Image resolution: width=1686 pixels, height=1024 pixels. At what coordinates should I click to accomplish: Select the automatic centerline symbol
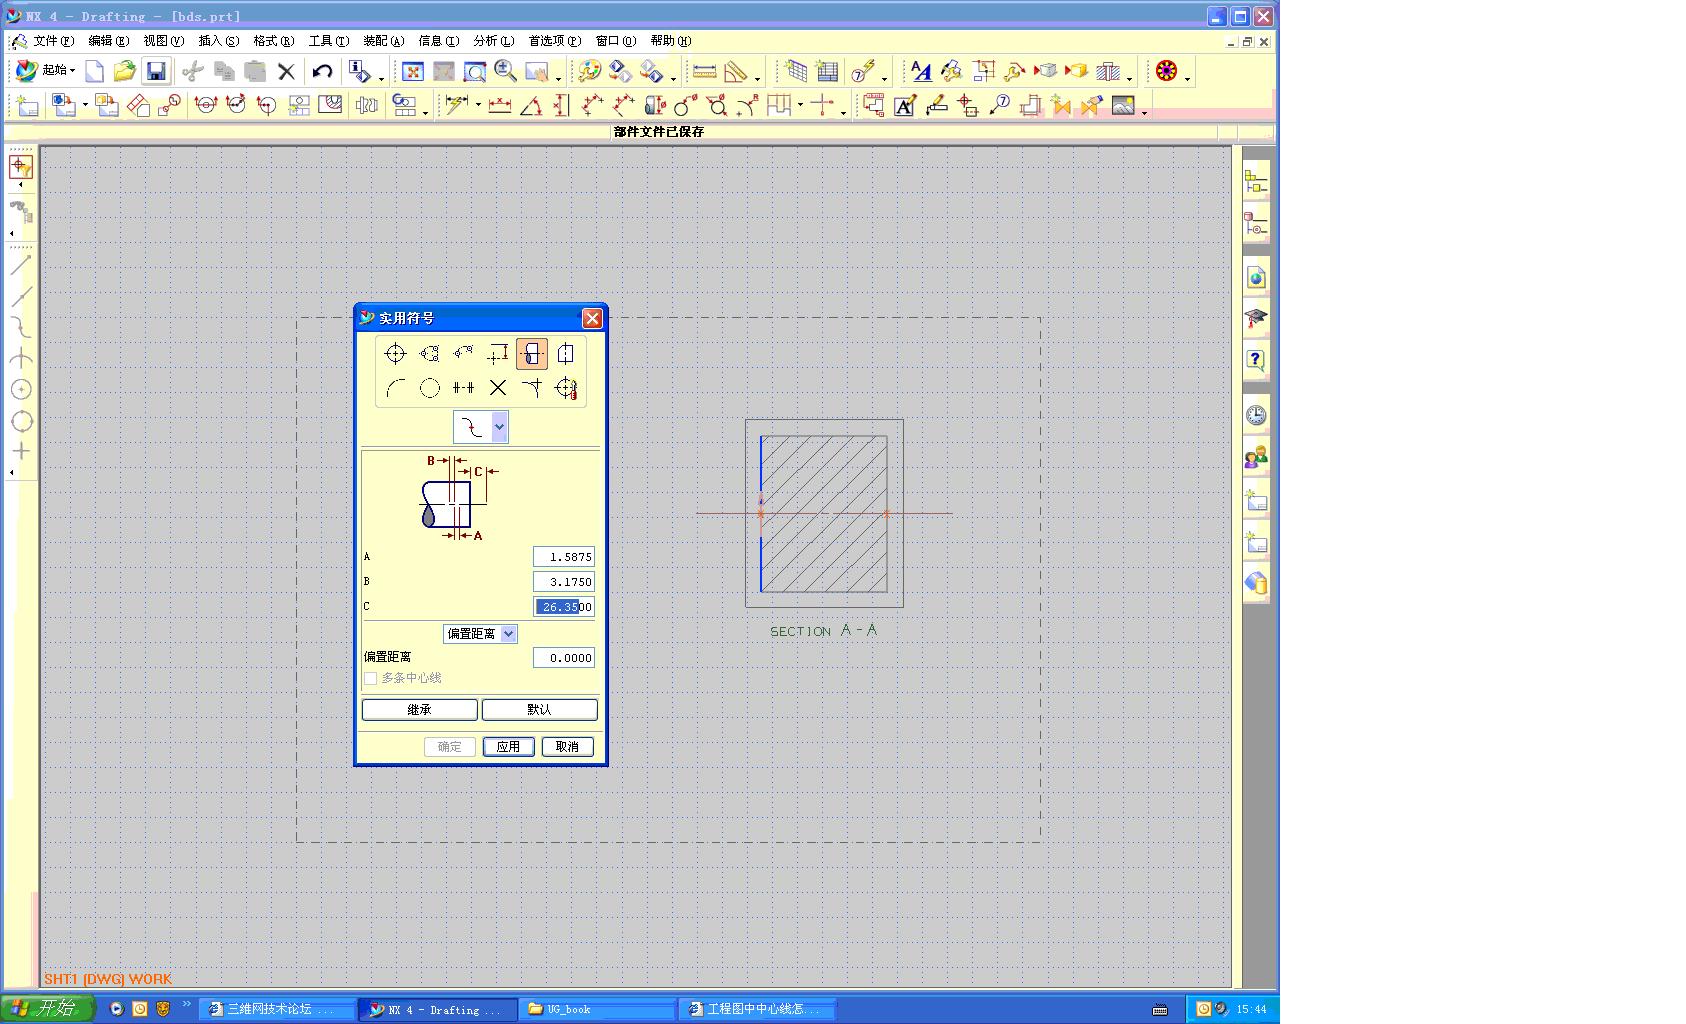coord(565,388)
